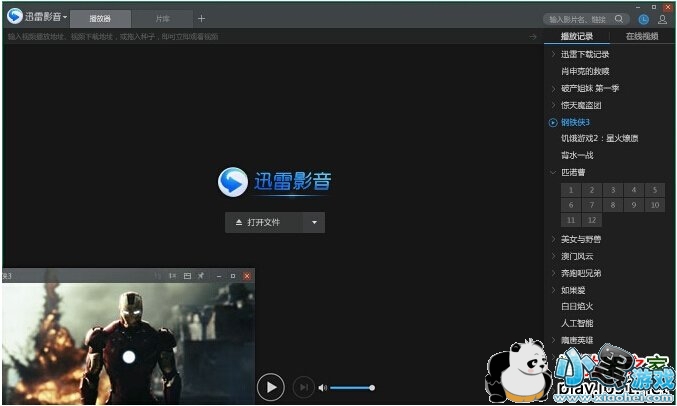The width and height of the screenshot is (677, 406).
Task: Expand the 美女与野兽 entry
Action: coord(553,239)
